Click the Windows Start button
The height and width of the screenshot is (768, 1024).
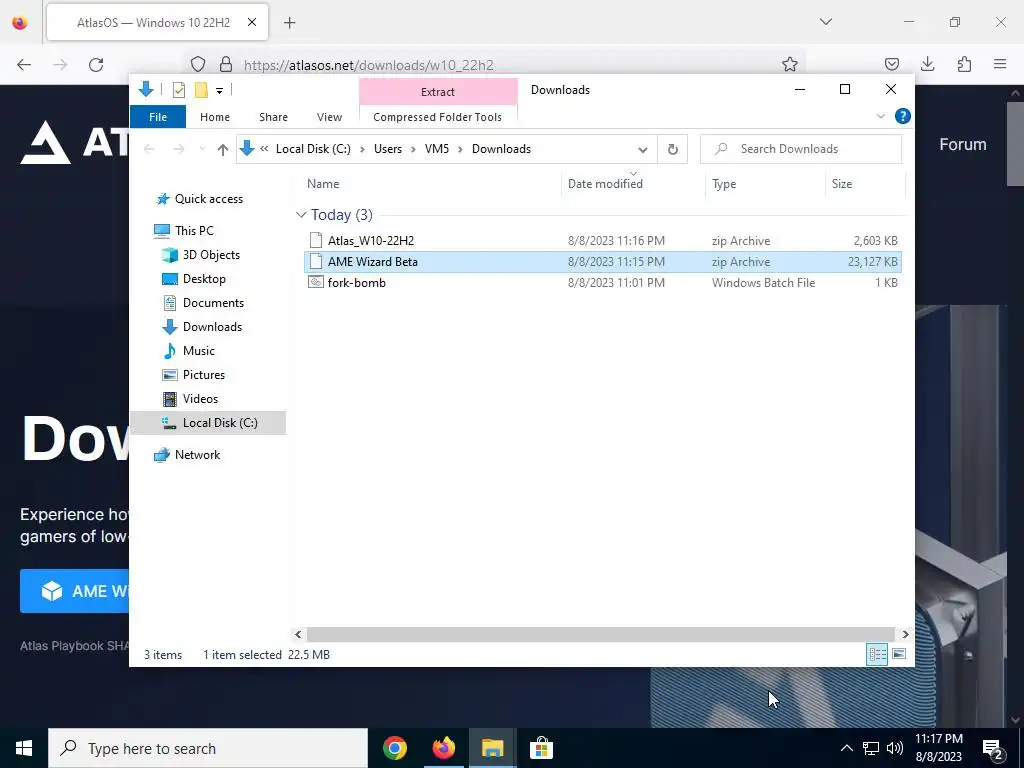[24, 748]
